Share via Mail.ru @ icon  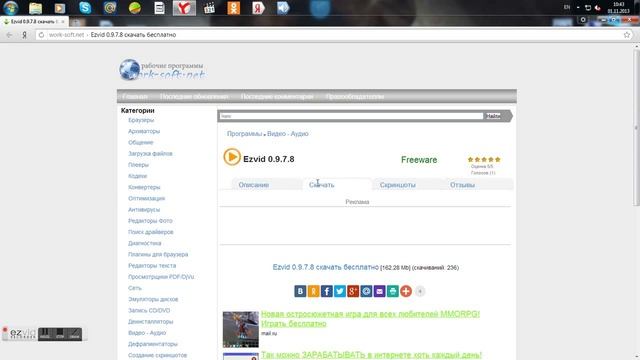coord(366,291)
